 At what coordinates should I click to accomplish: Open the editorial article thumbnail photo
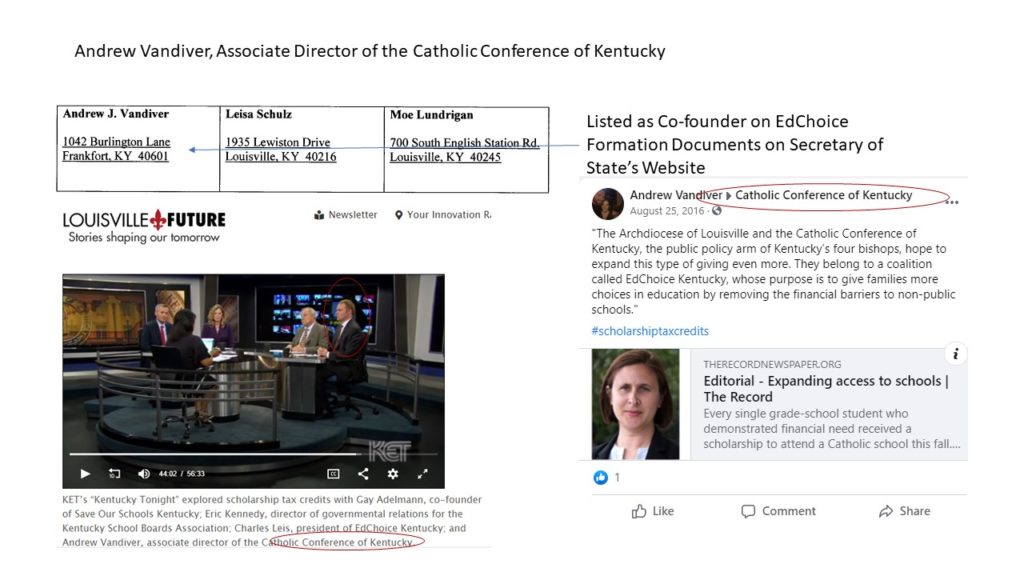click(635, 404)
